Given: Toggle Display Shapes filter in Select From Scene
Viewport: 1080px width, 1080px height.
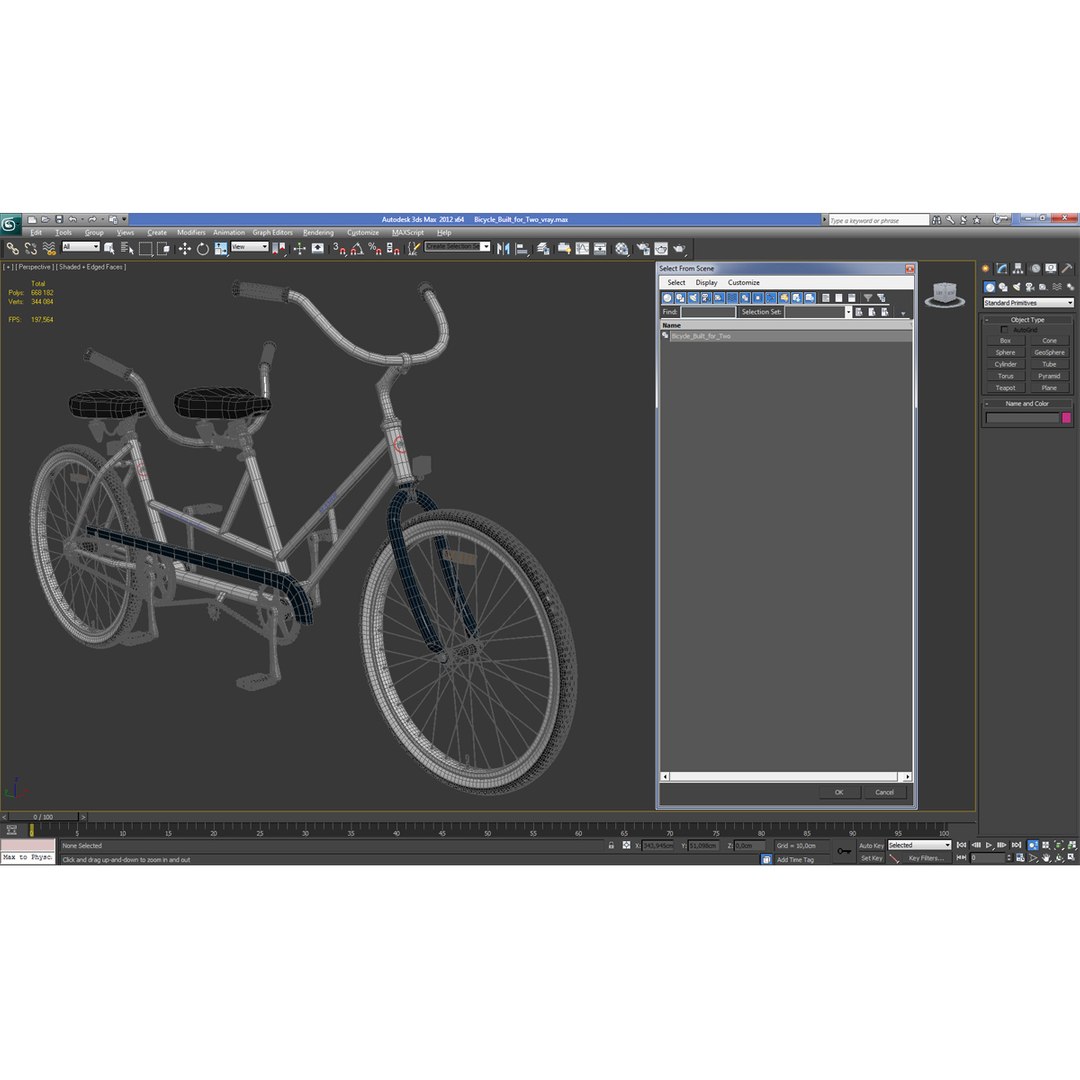Looking at the screenshot, I should pos(680,298).
